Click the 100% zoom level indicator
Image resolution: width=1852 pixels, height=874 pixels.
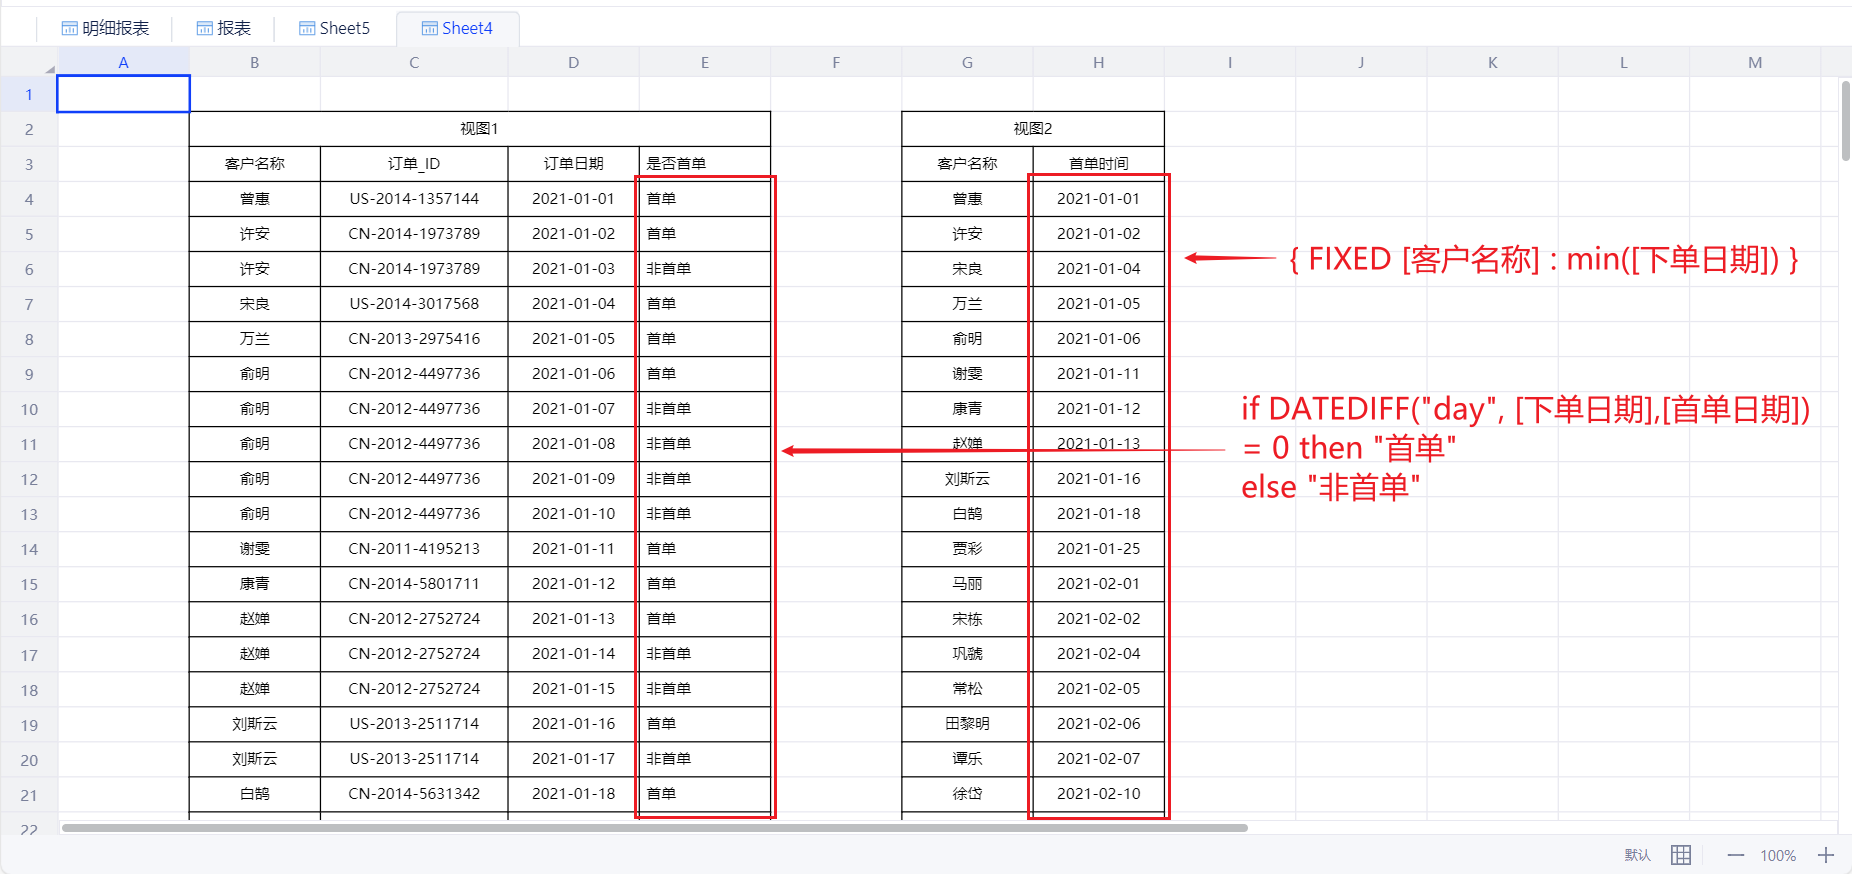coord(1778,855)
